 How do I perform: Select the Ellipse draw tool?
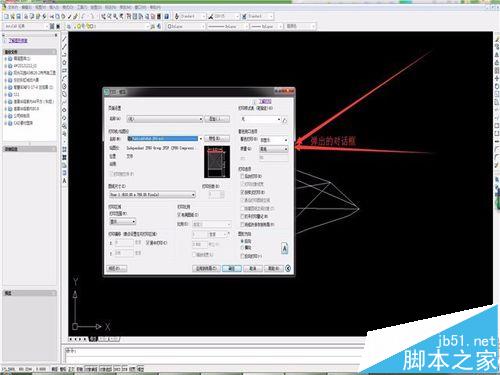click(x=64, y=110)
